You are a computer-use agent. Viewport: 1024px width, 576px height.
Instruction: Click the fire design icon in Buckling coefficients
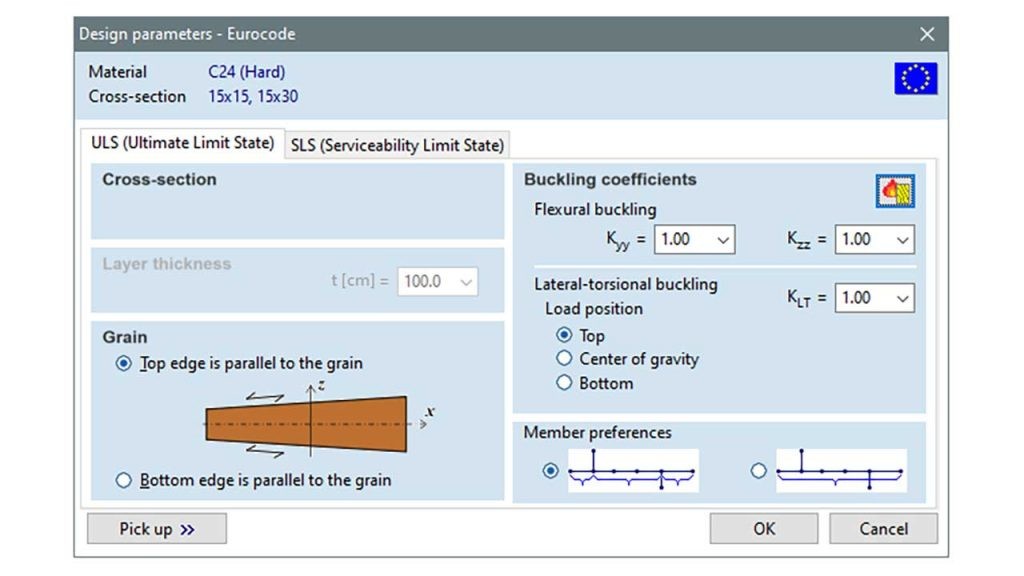pyautogui.click(x=895, y=191)
